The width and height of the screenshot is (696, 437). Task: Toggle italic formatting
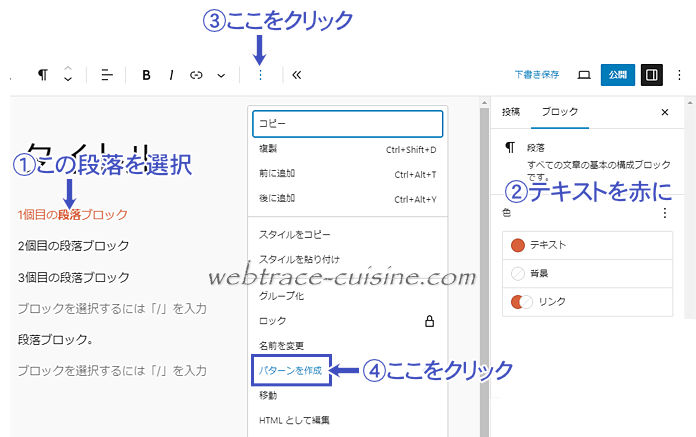tap(171, 75)
